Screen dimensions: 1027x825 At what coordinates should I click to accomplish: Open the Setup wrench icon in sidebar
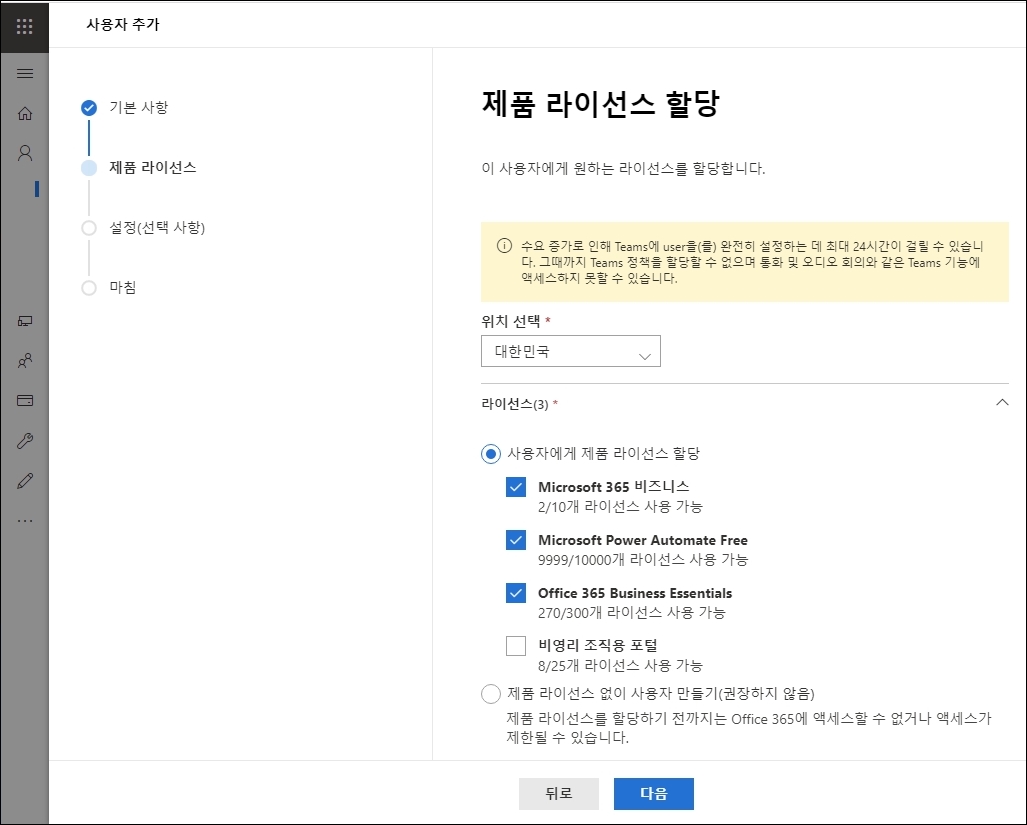[25, 441]
